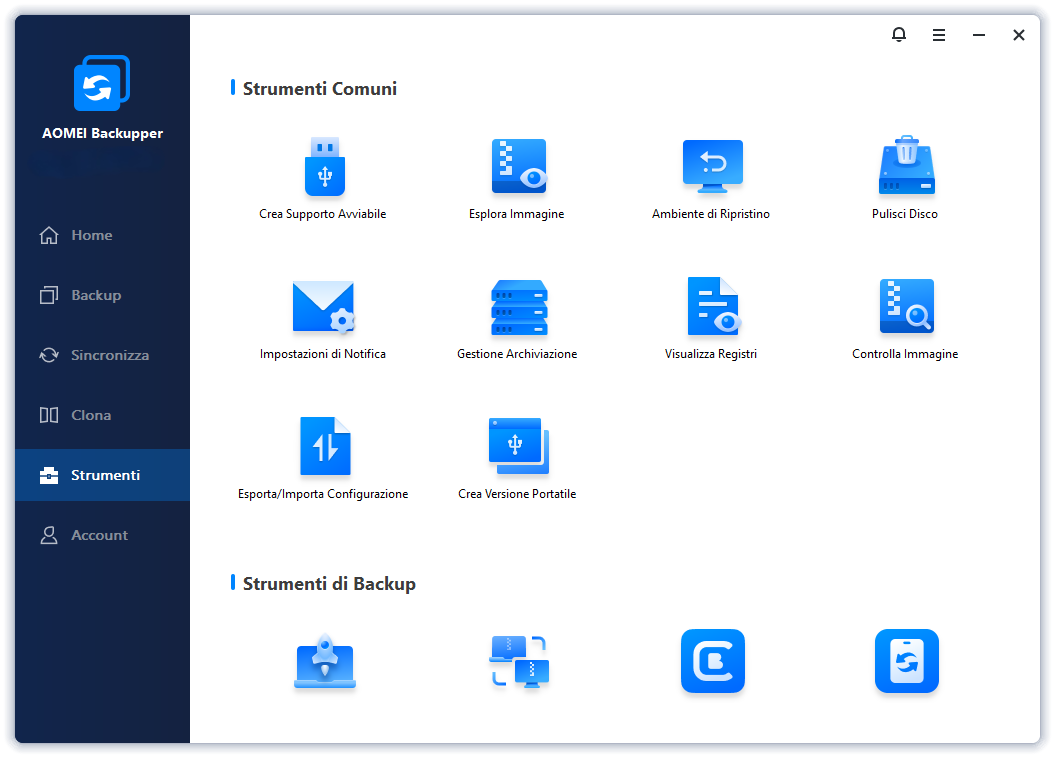Viewport: 1055px width, 758px height.
Task: Open the blue C-shaped app tool icon
Action: click(x=712, y=661)
